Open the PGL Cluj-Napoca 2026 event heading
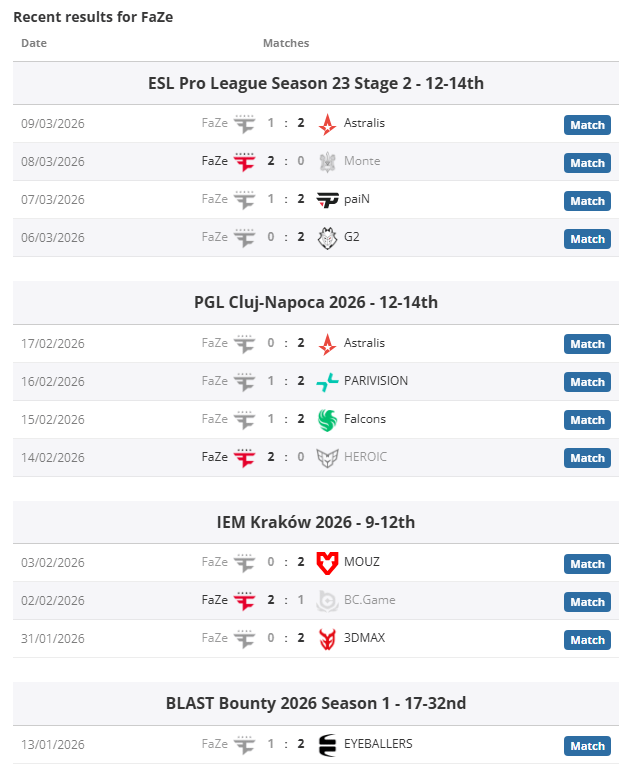Image resolution: width=635 pixels, height=784 pixels. [x=316, y=302]
